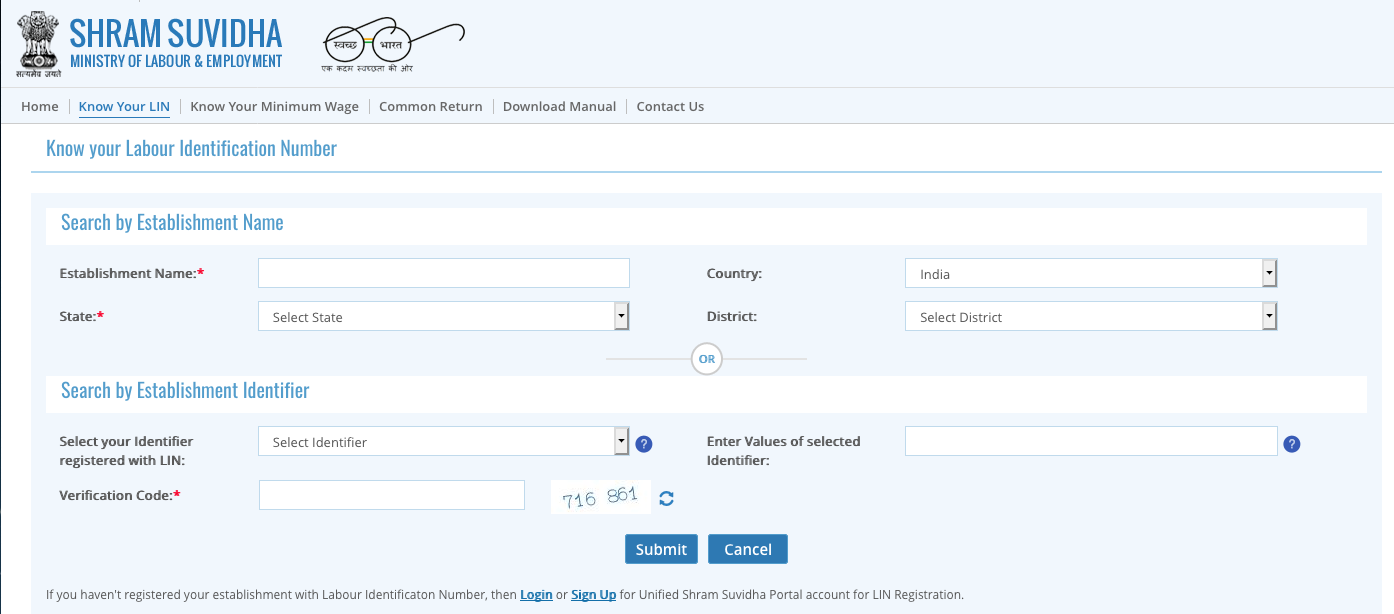1394x614 pixels.
Task: Submit the LIN search form
Action: [x=661, y=548]
